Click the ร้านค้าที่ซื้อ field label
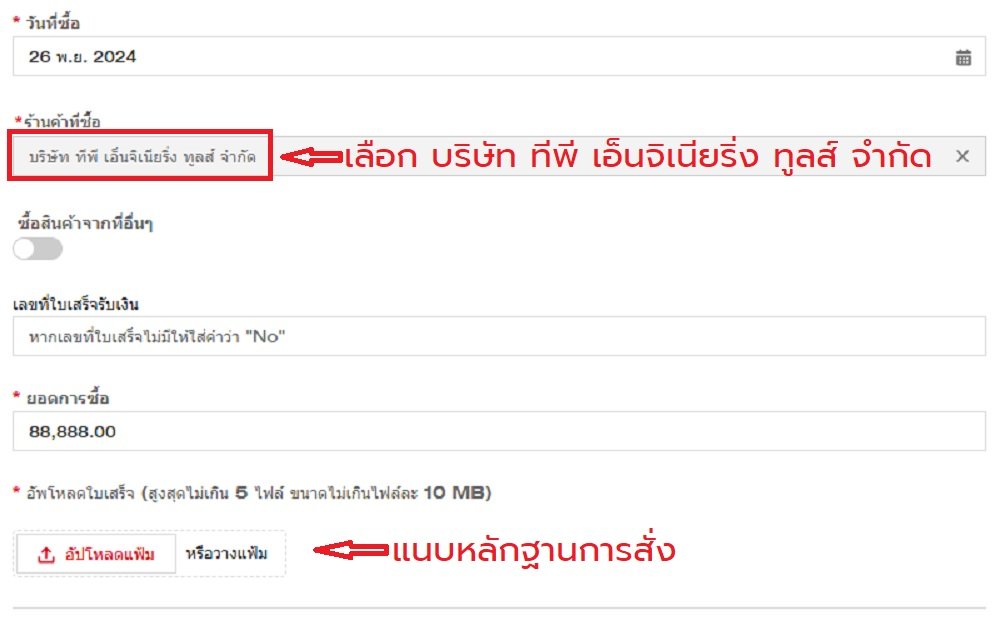Viewport: 1000px width, 626px height. click(x=62, y=121)
